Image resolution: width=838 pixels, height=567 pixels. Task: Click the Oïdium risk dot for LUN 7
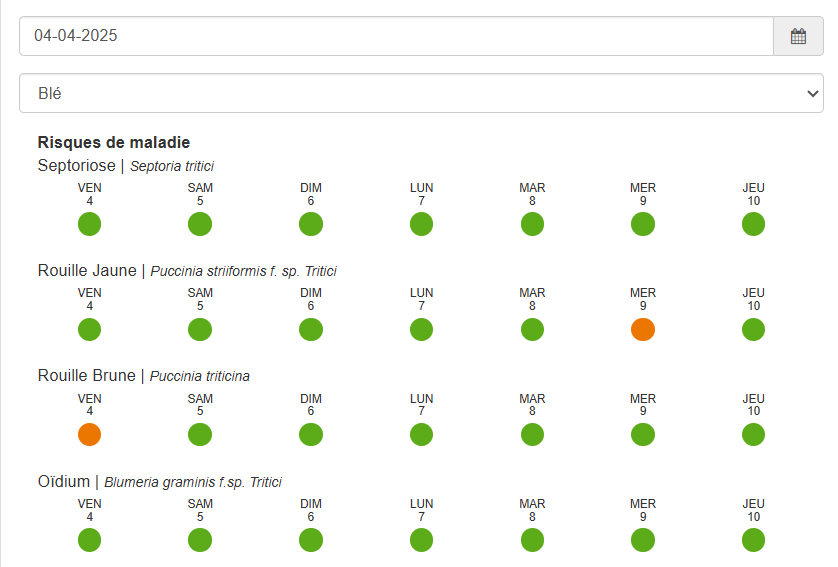[x=421, y=540]
